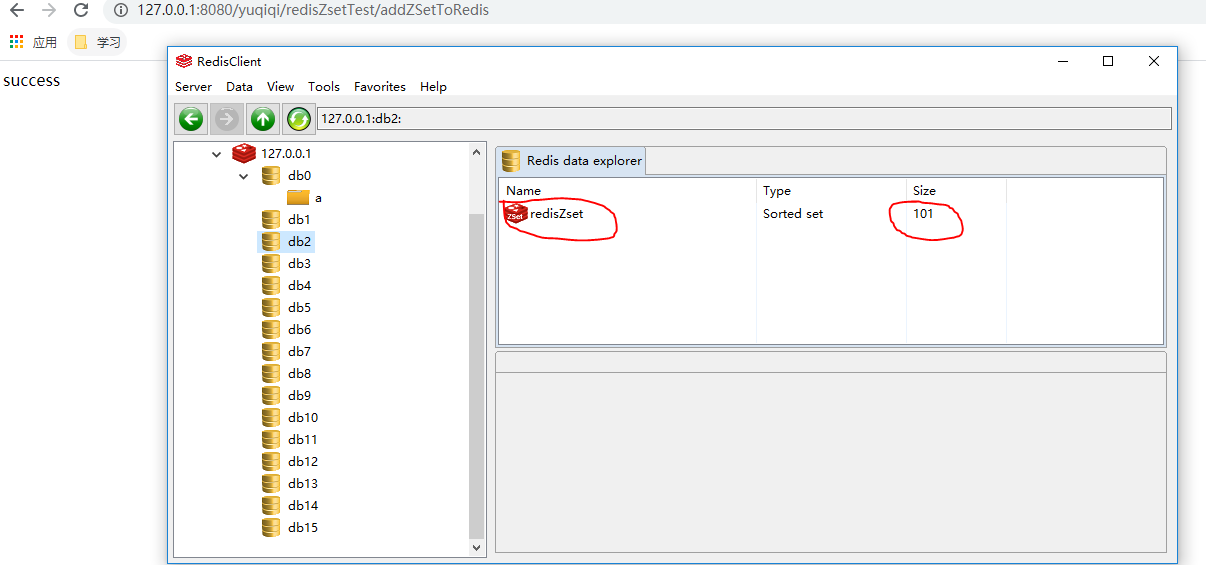Viewport: 1206px width, 565px height.
Task: Open the View menu
Action: click(x=281, y=87)
